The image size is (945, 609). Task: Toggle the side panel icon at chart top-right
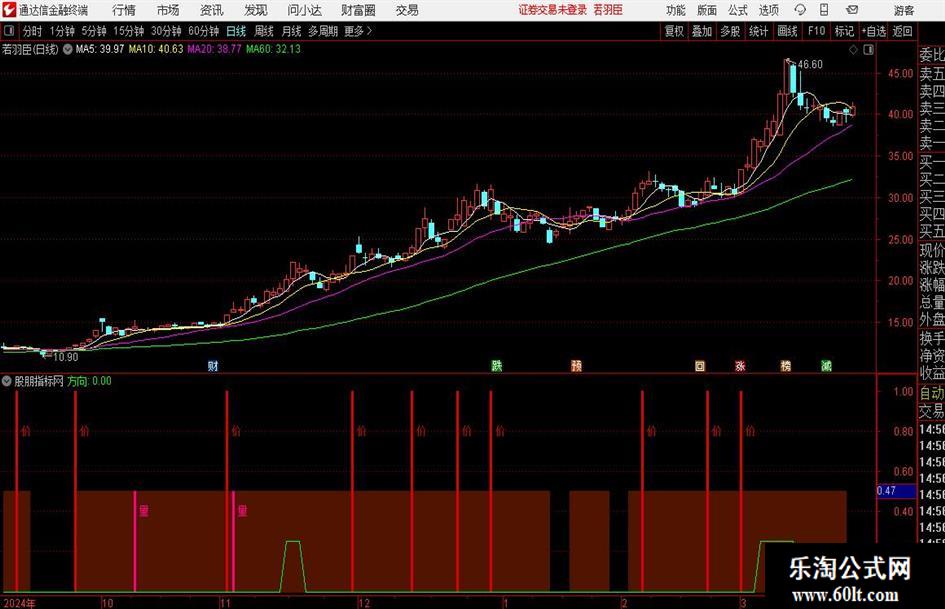point(868,50)
